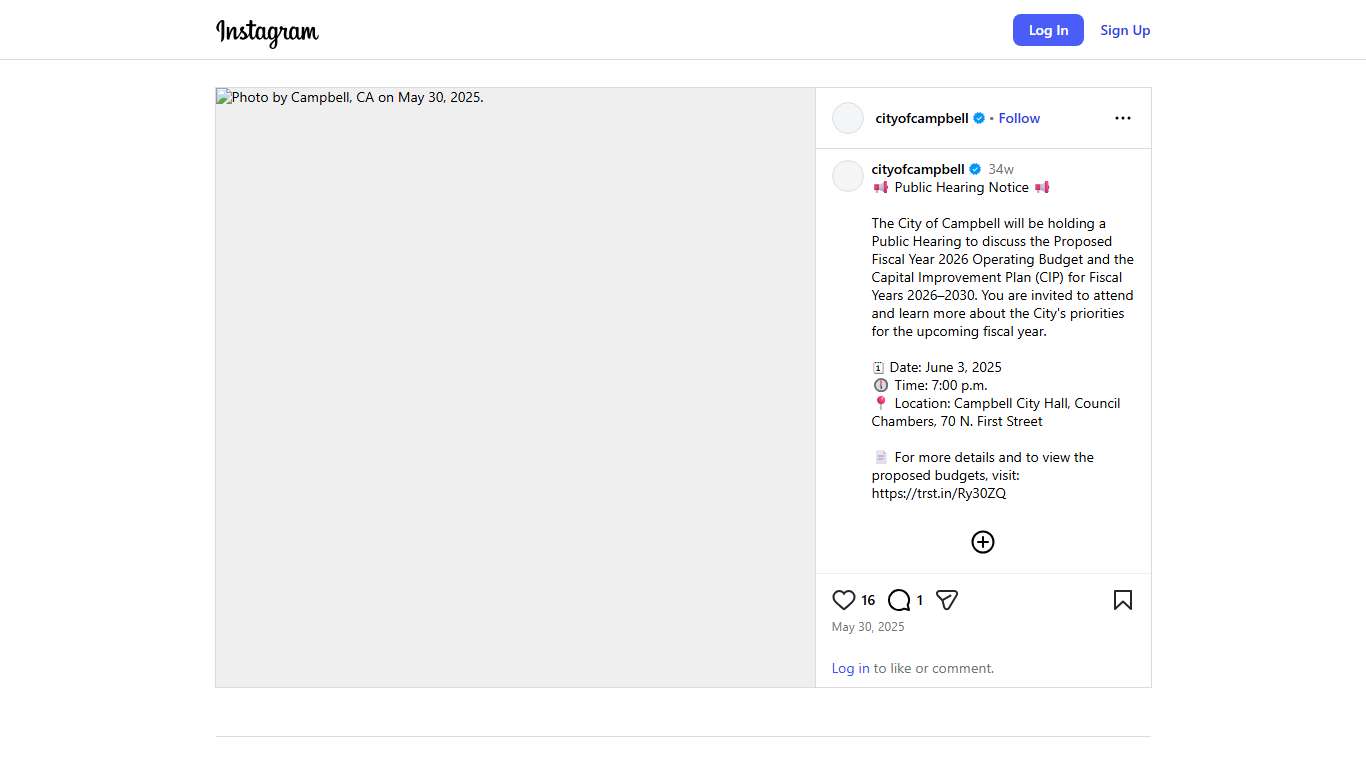1366x768 pixels.
Task: Load more comments with the plus circle
Action: coord(983,542)
